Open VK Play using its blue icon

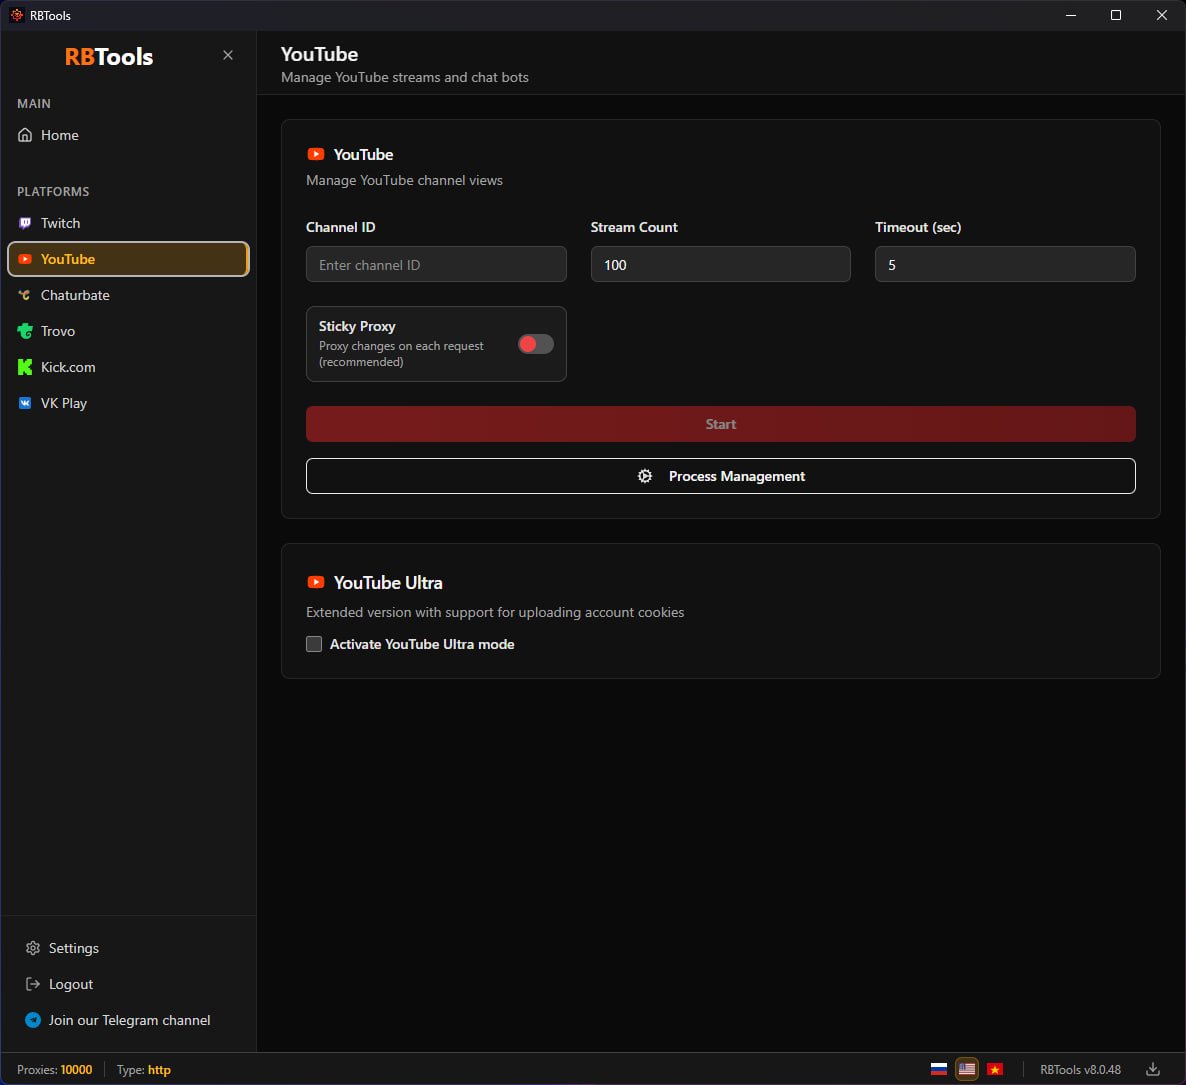[x=25, y=403]
